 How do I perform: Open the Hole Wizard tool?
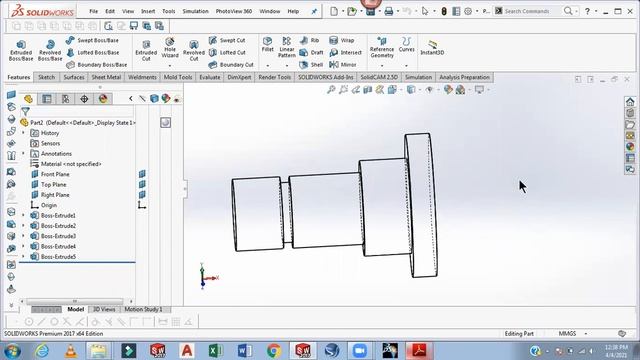tap(170, 47)
